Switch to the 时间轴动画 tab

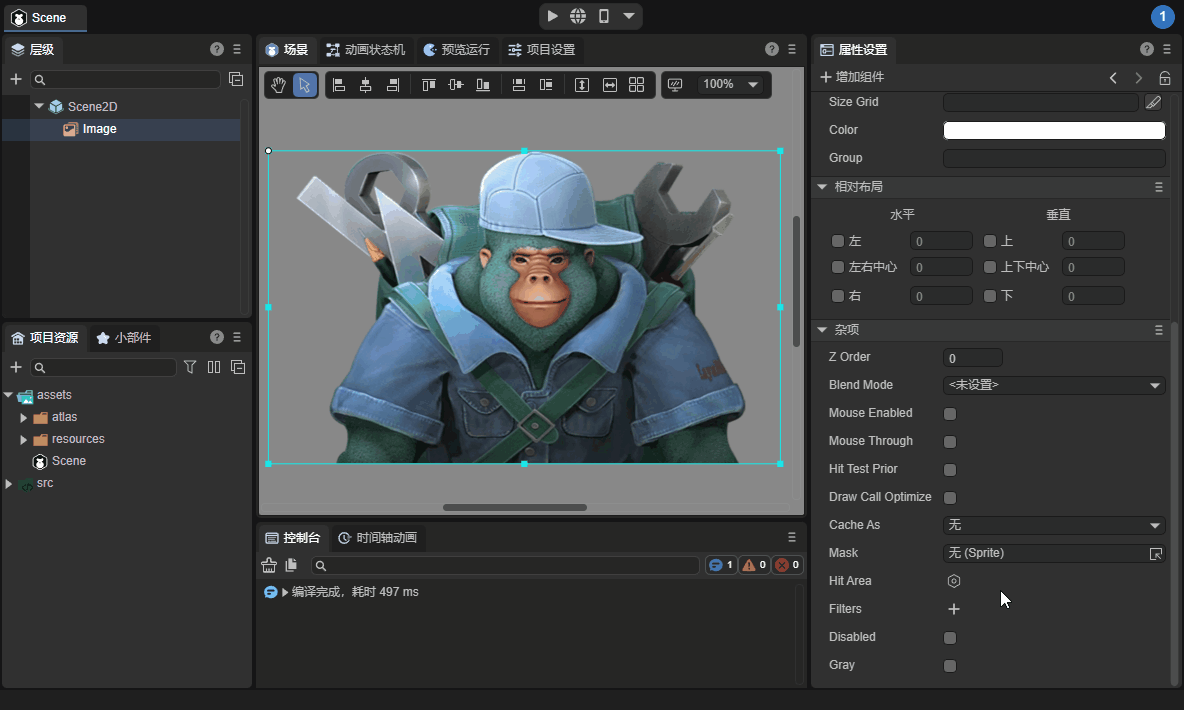point(378,538)
